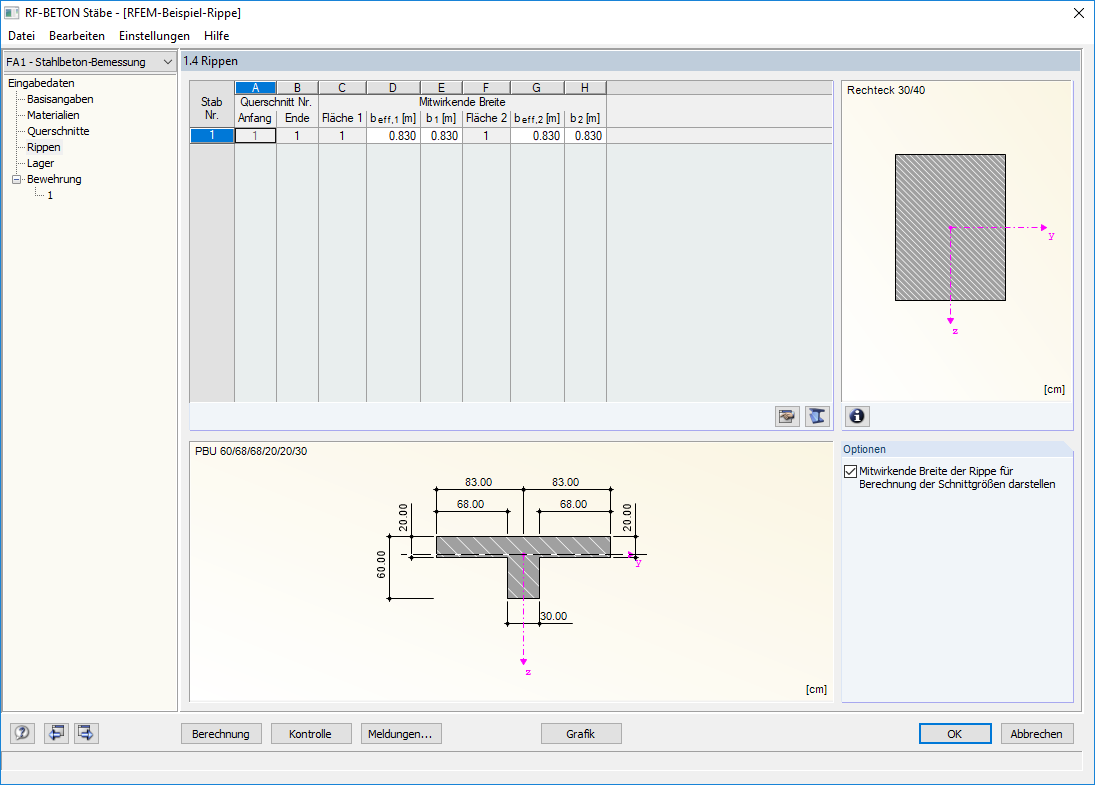Open cross-section details via I-beam icon
1095x785 pixels.
[x=817, y=416]
